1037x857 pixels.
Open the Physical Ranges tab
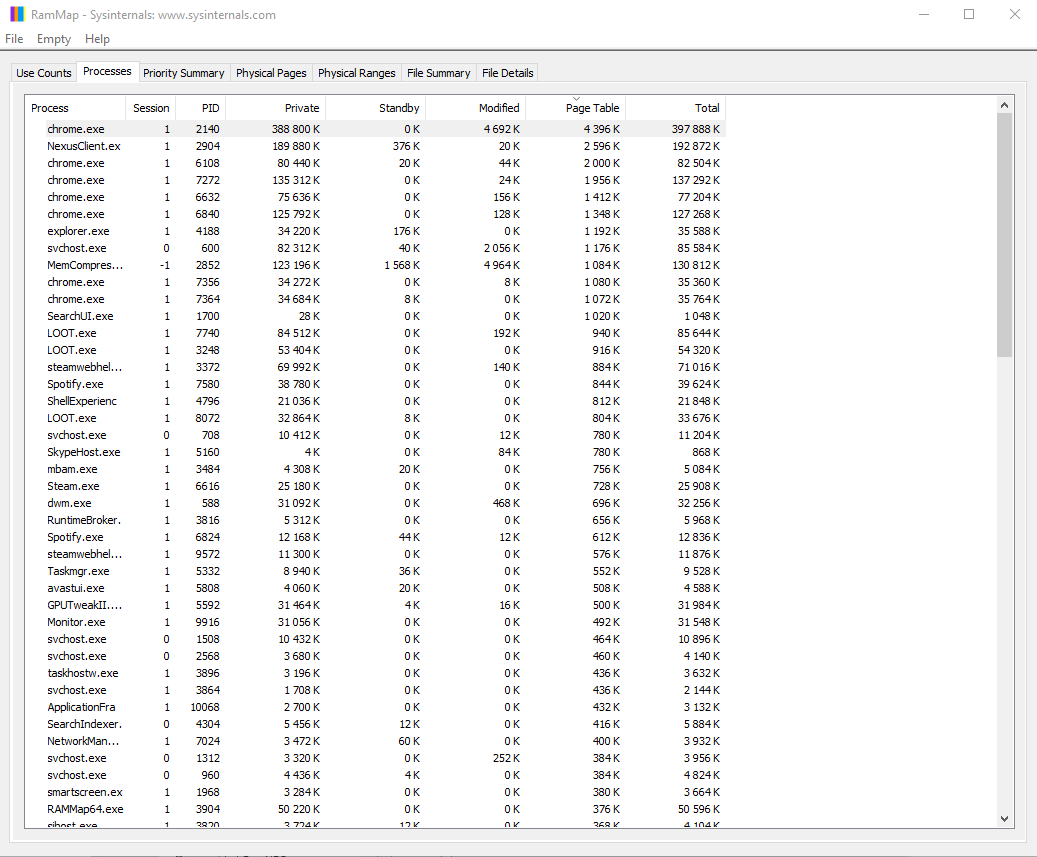click(356, 73)
